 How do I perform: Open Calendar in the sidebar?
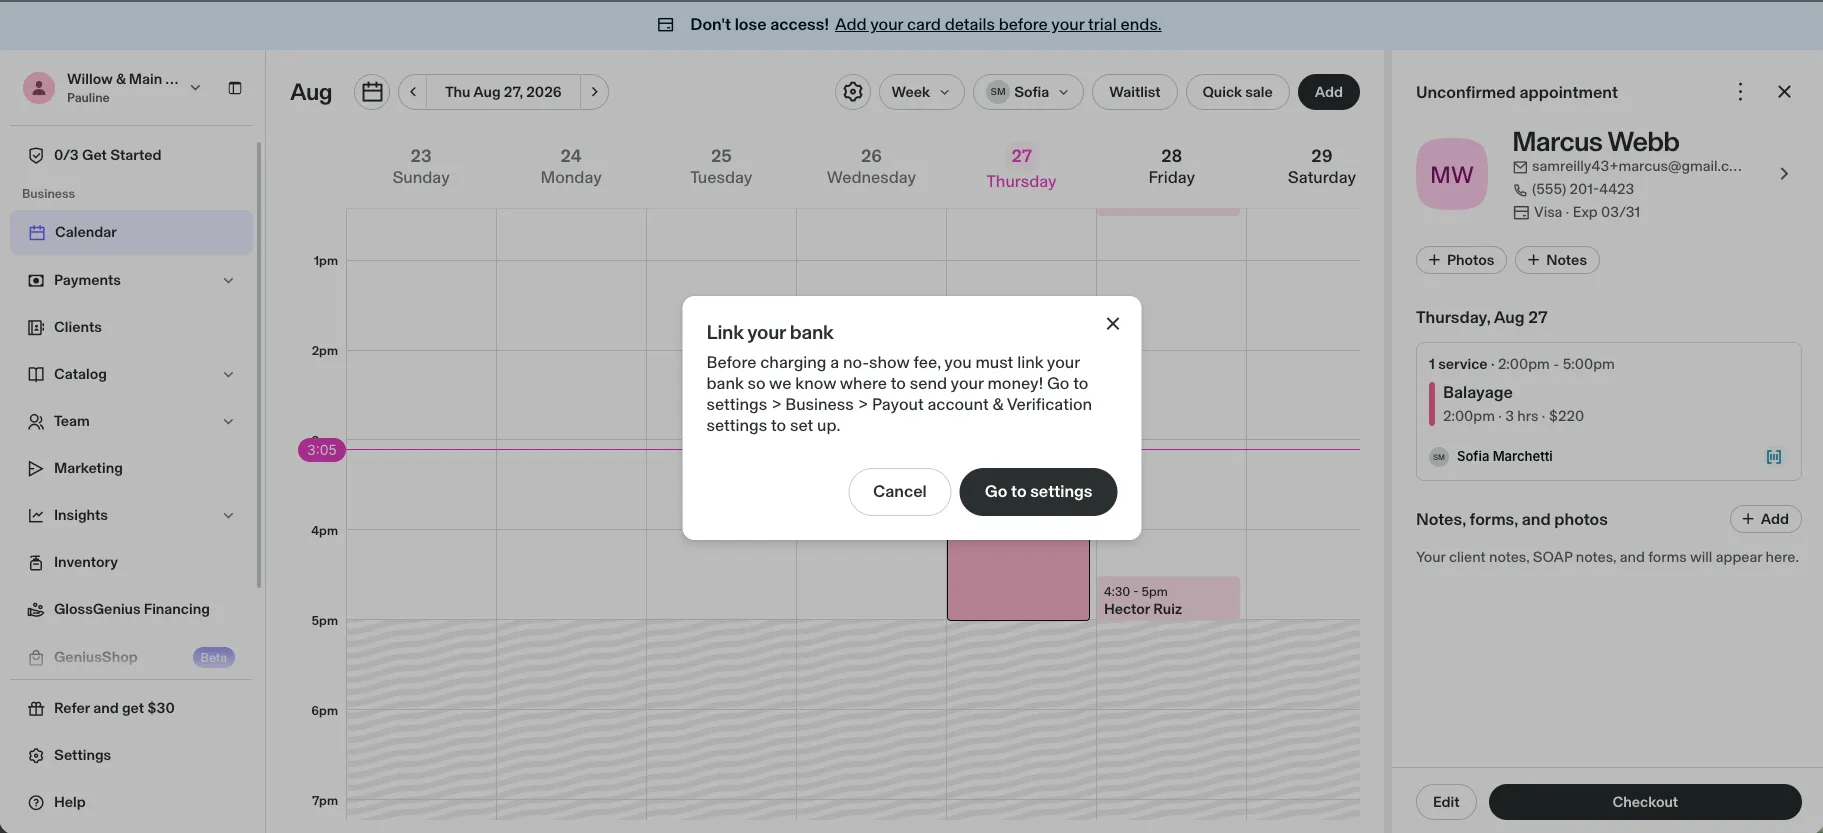(x=132, y=233)
